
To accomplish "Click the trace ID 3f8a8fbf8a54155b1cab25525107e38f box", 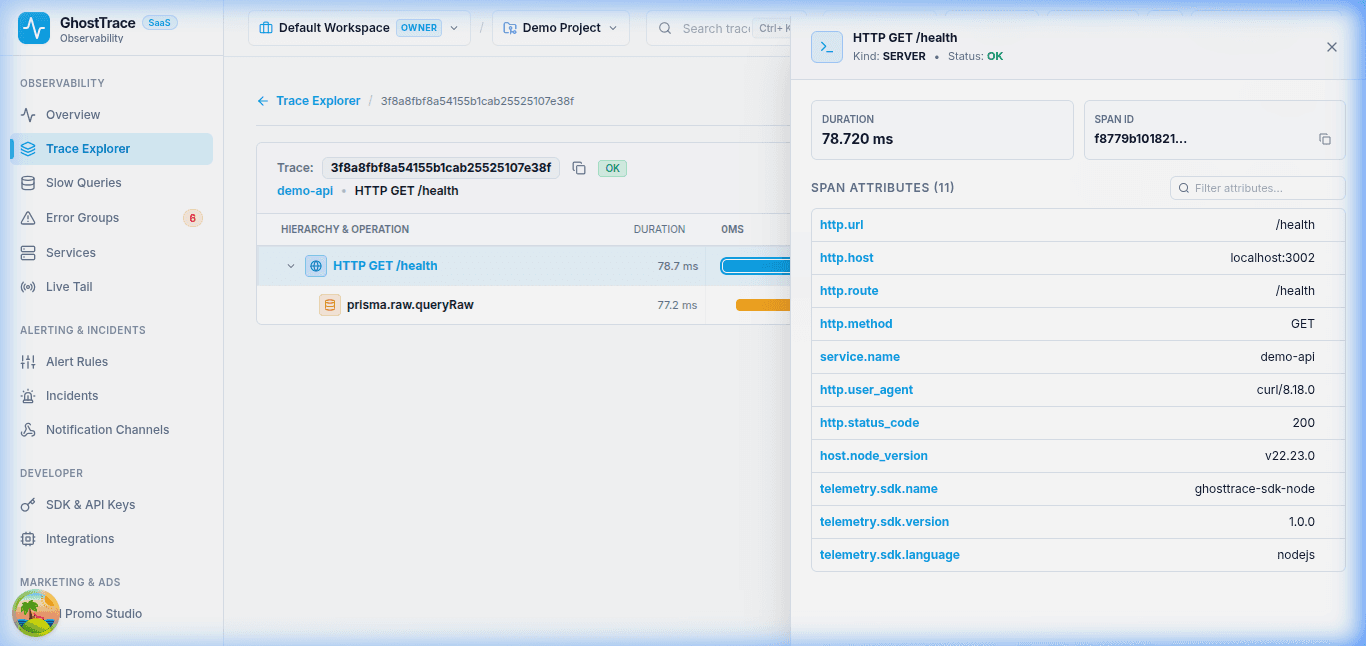I will (x=441, y=168).
